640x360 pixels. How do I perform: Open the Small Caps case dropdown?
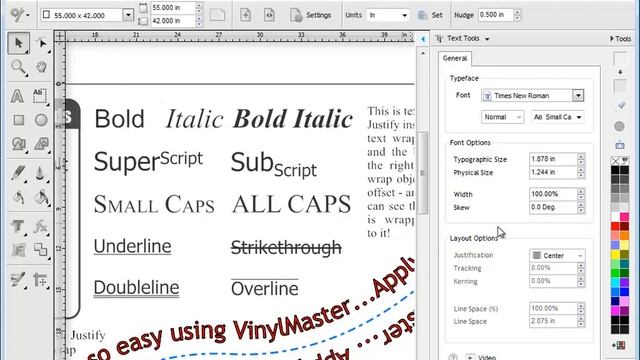click(558, 117)
